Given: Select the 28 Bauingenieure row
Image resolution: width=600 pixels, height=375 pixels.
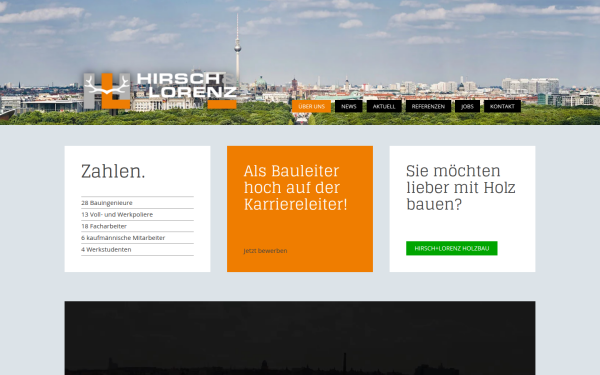Looking at the screenshot, I should 137,203.
